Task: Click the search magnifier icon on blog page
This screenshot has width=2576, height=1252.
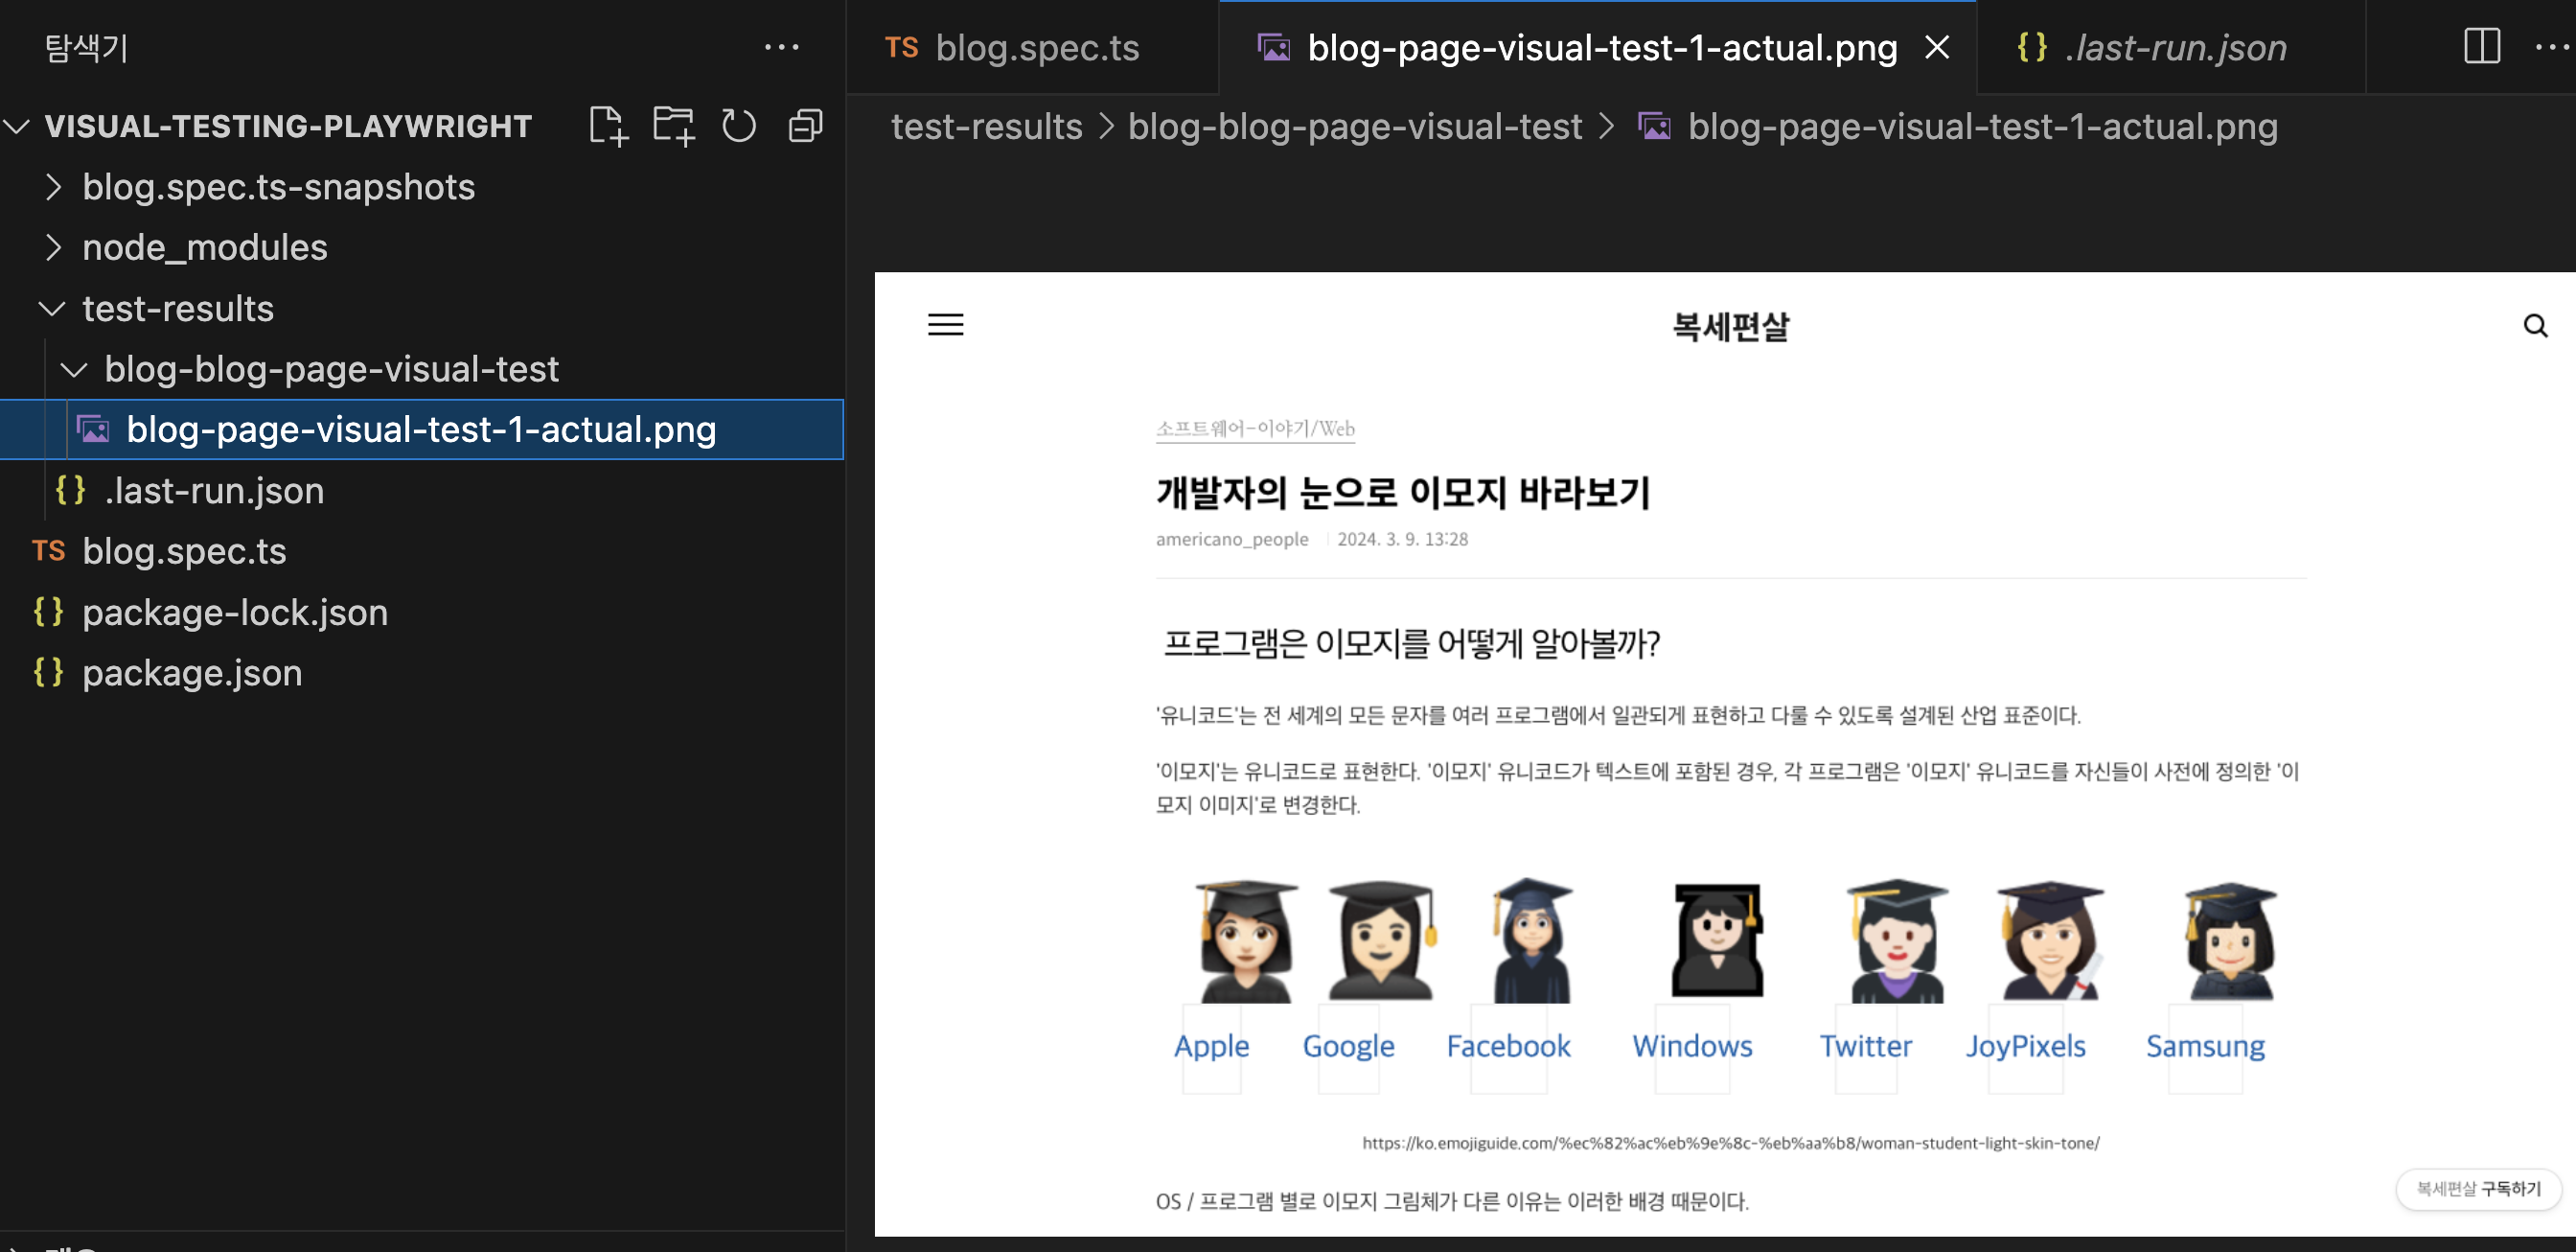Action: [x=2535, y=326]
